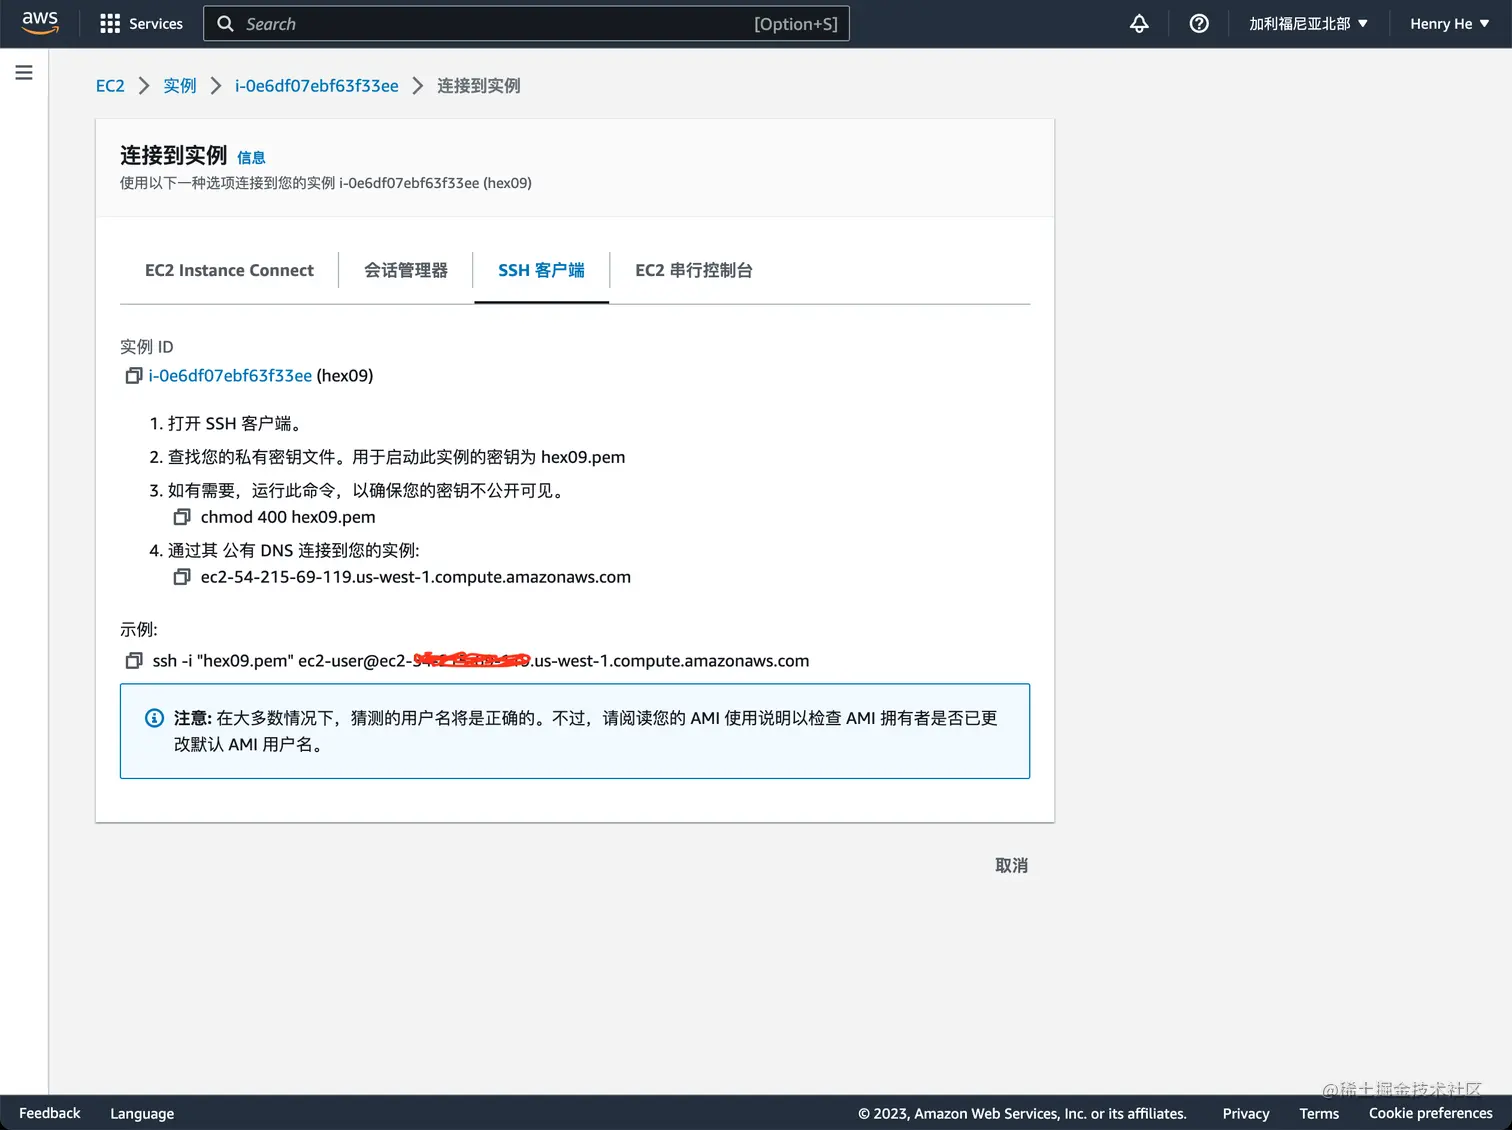Copy the chmod 400 hex09.pem command
Viewport: 1512px width, 1130px height.
click(182, 517)
